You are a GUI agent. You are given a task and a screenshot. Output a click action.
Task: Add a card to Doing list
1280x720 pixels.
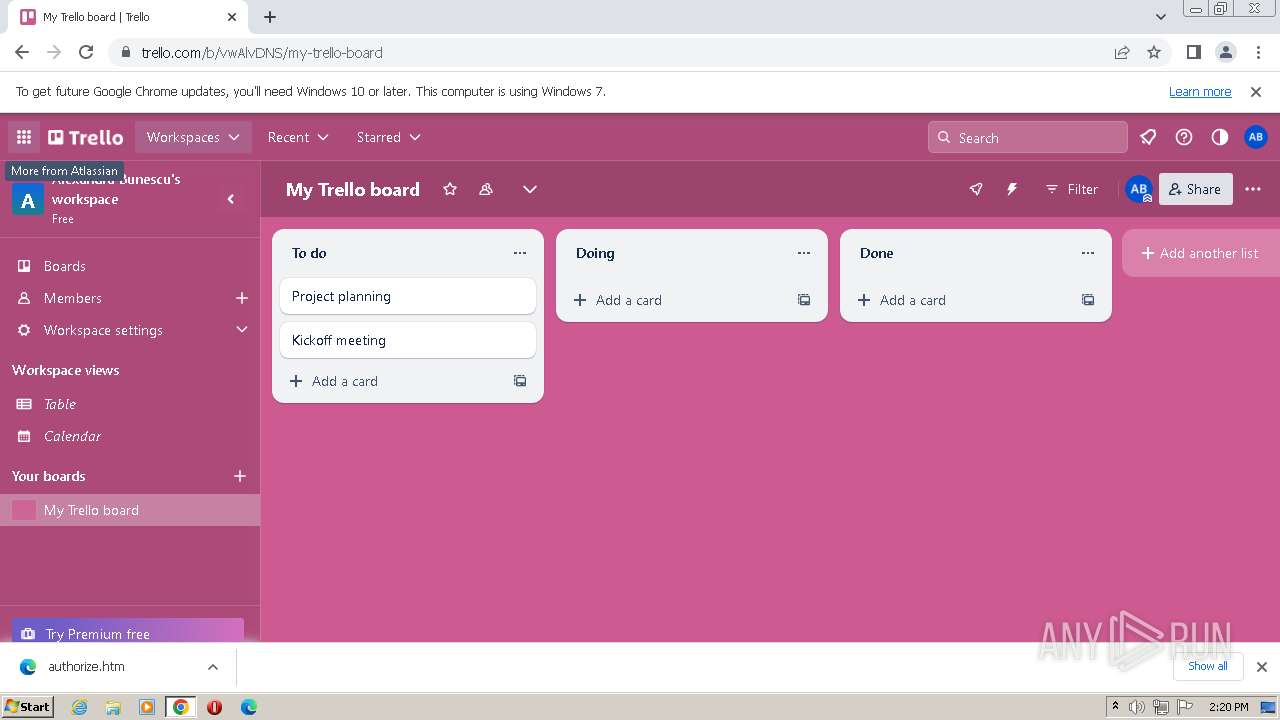676,300
